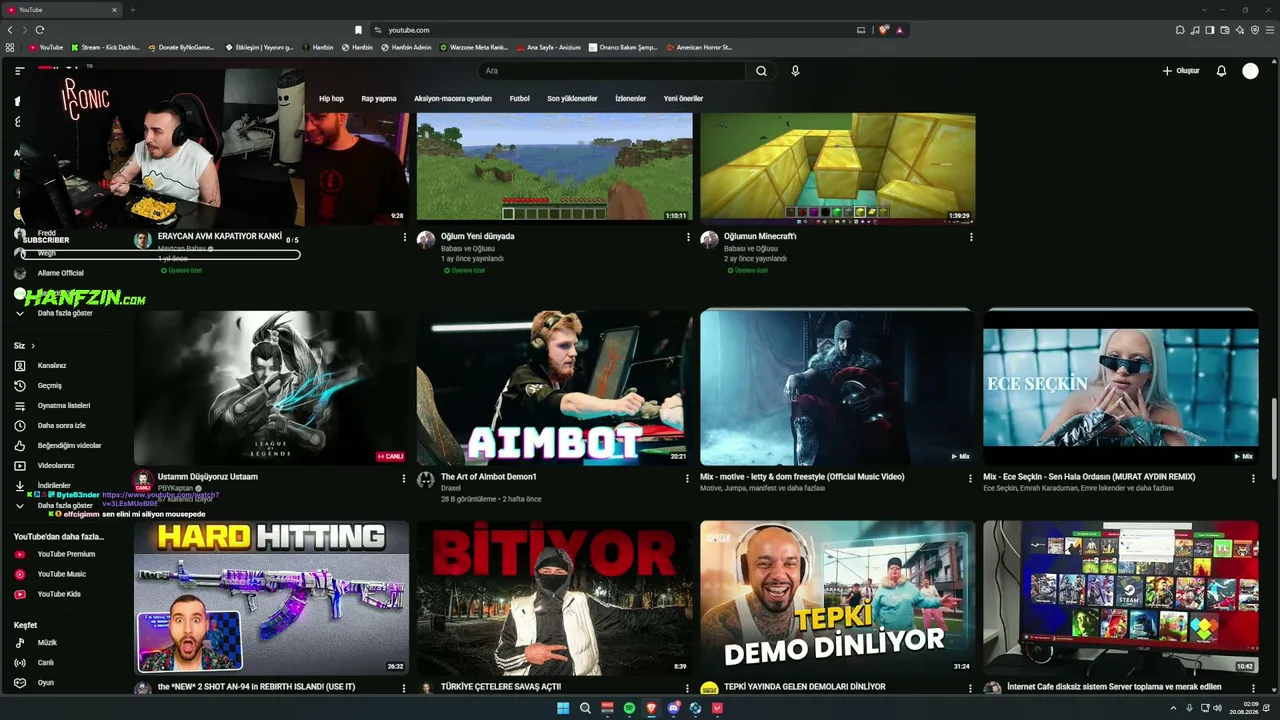Play the AIMBOT video thumbnail
Viewport: 1280px width, 720px height.
pyautogui.click(x=554, y=387)
